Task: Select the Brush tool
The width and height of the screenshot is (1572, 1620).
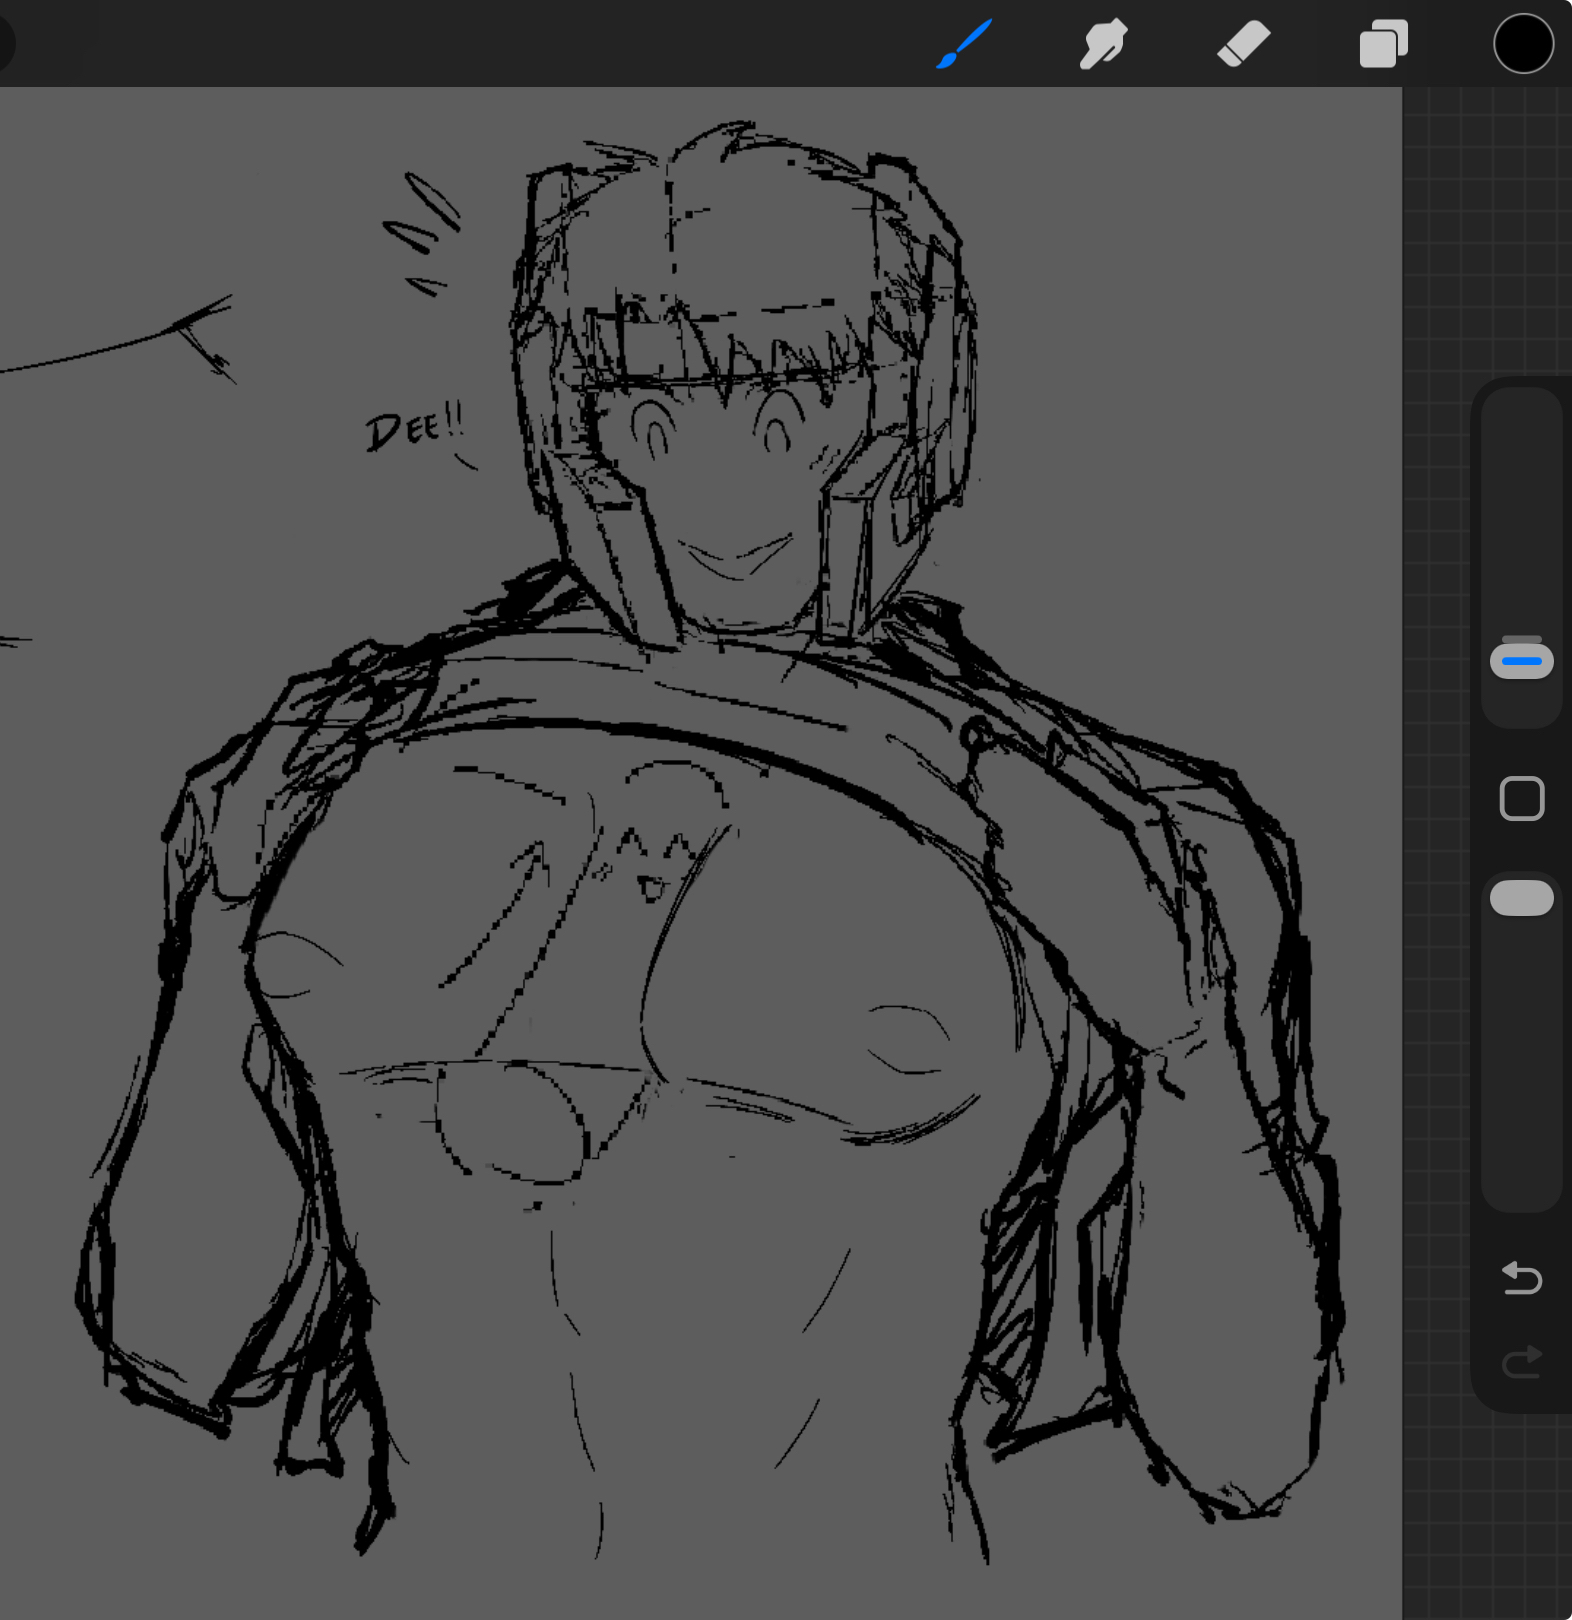Action: (x=964, y=45)
